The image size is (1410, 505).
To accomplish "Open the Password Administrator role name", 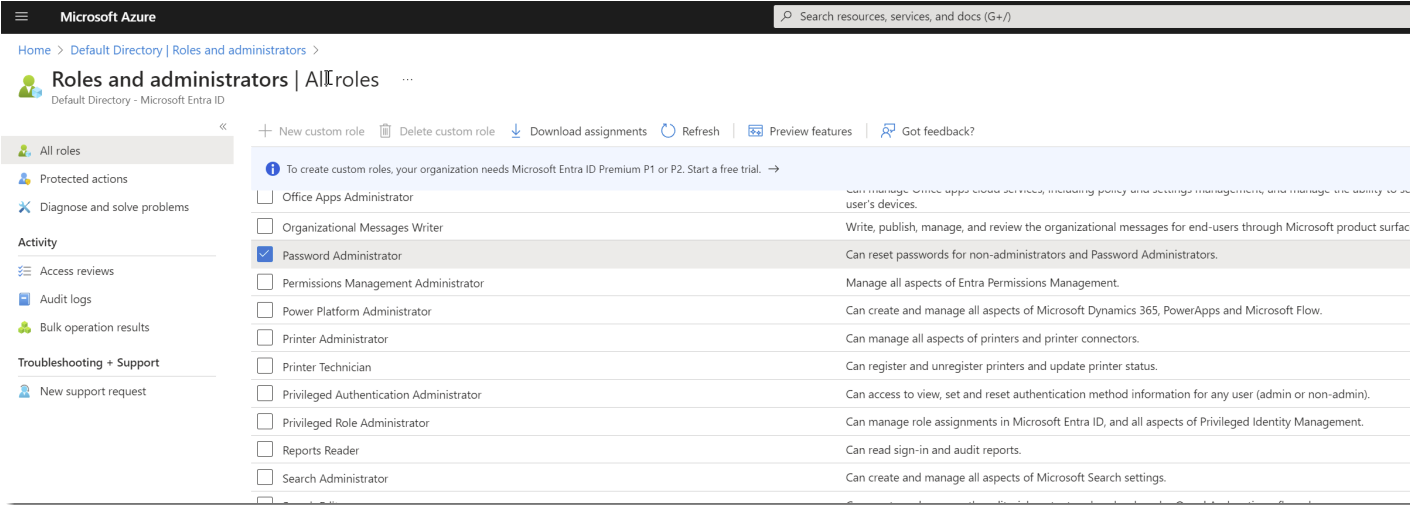I will pos(342,255).
